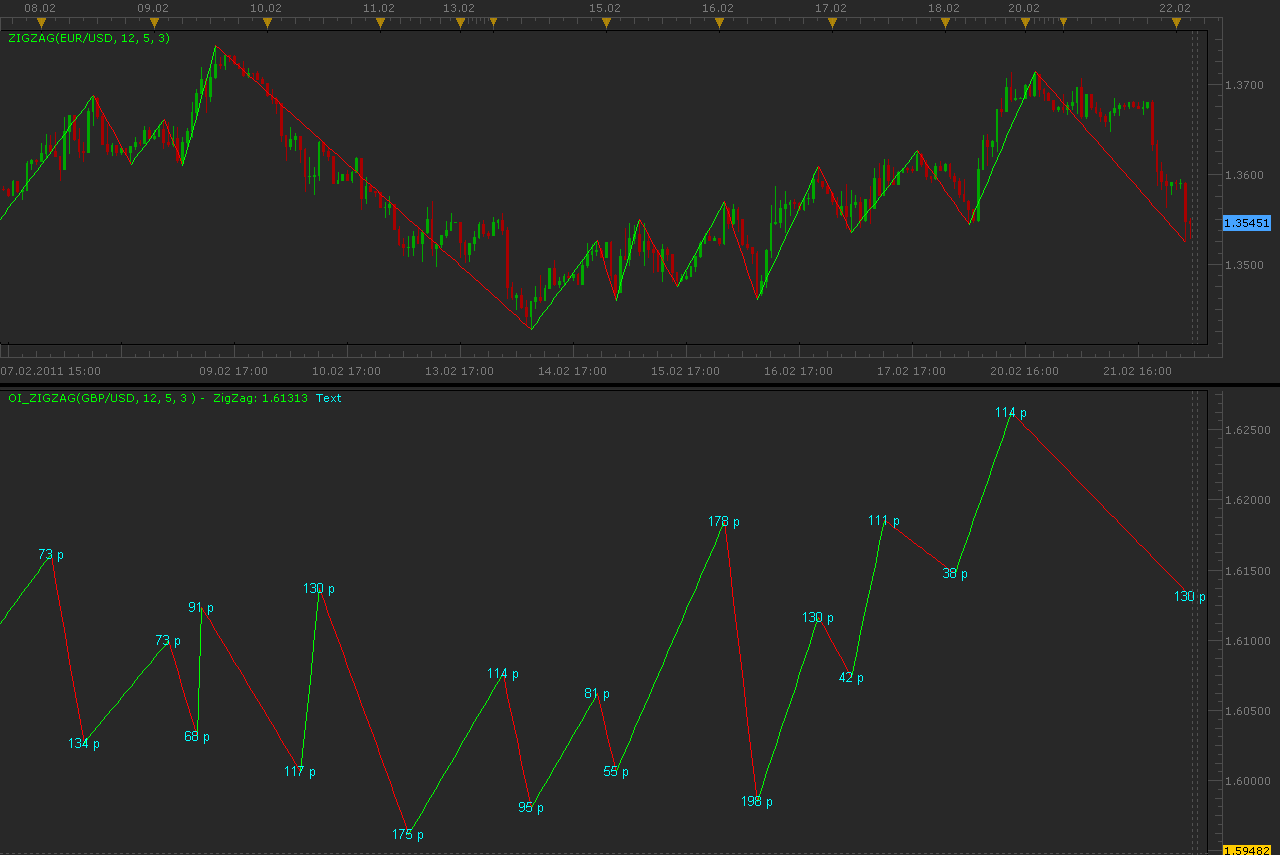
Task: Select the 95 p swing label
Action: [x=531, y=807]
